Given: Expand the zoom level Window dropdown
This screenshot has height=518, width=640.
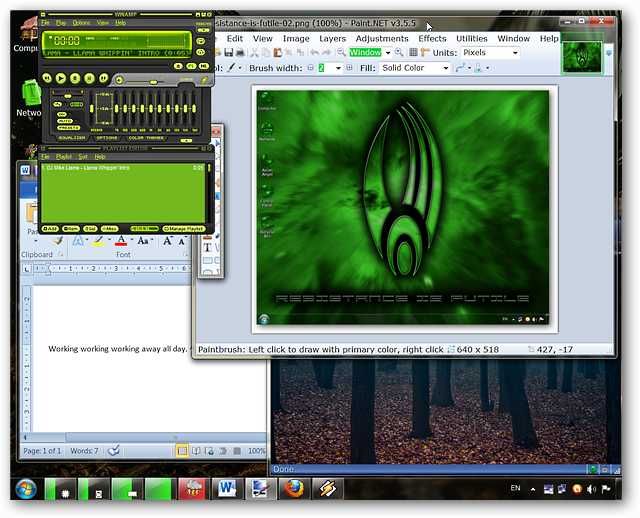Looking at the screenshot, I should 388,53.
